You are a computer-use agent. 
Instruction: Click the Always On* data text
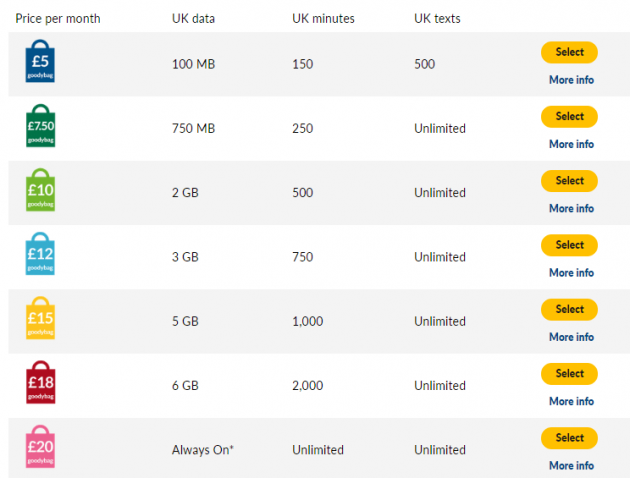tap(203, 450)
